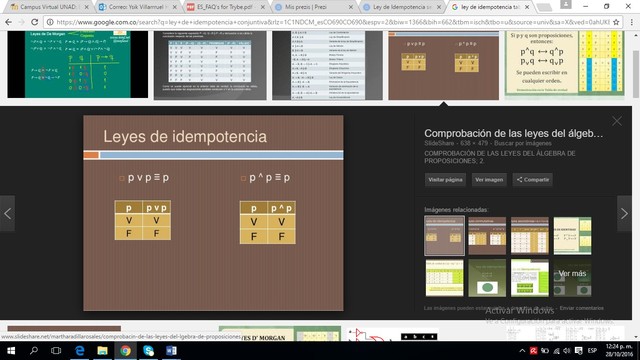Open the large Leyes de idempotencia preview image
The height and width of the screenshot is (360, 640).
click(x=213, y=213)
